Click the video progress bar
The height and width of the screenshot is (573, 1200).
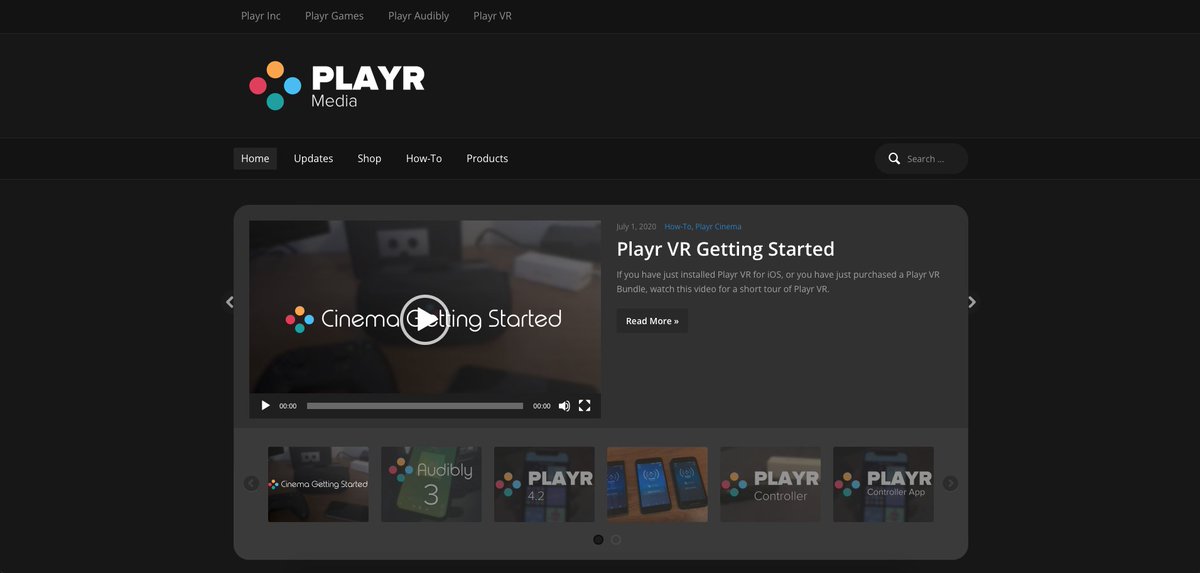click(x=415, y=406)
